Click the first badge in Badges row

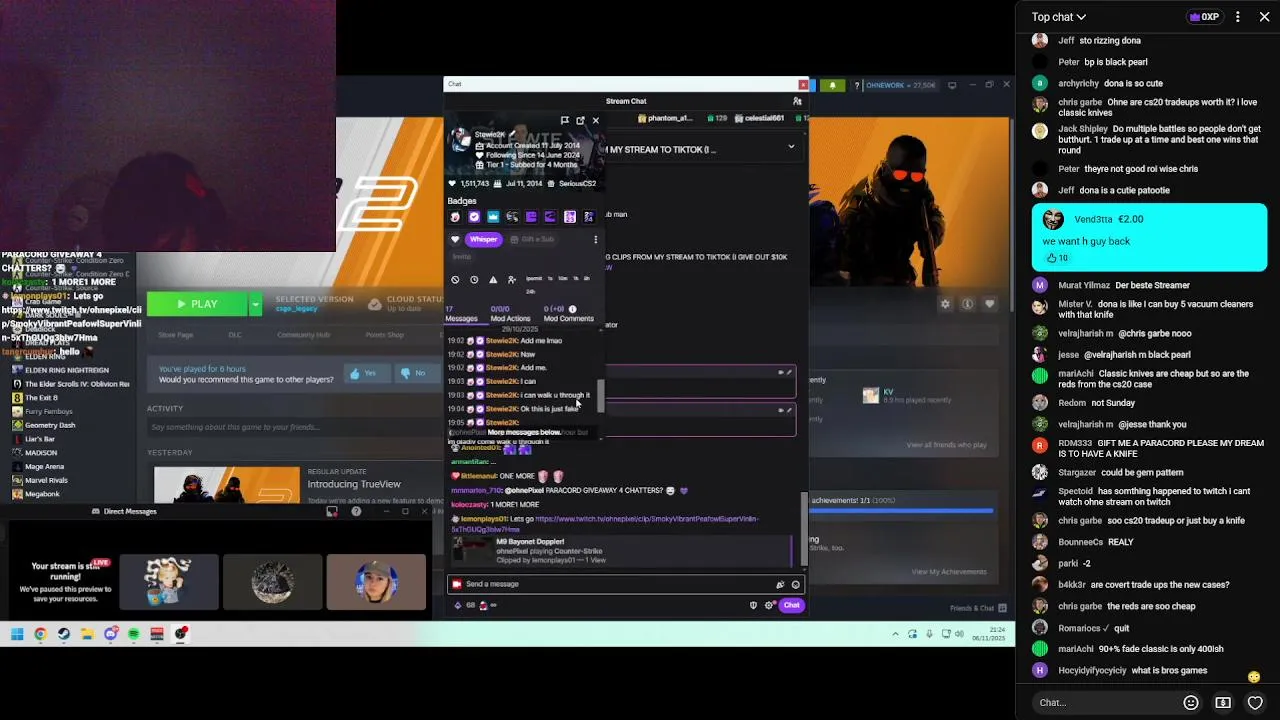(x=455, y=217)
